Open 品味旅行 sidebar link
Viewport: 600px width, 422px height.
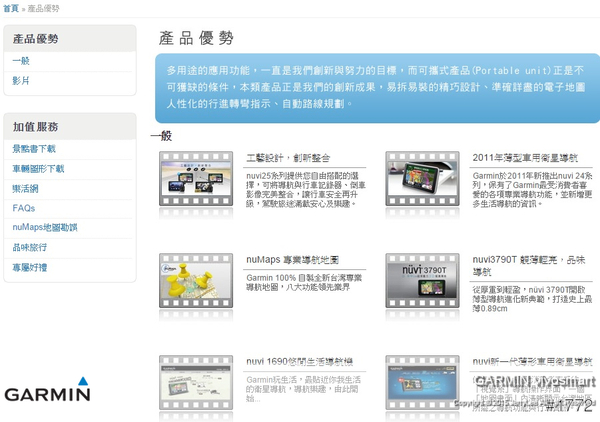point(29,247)
